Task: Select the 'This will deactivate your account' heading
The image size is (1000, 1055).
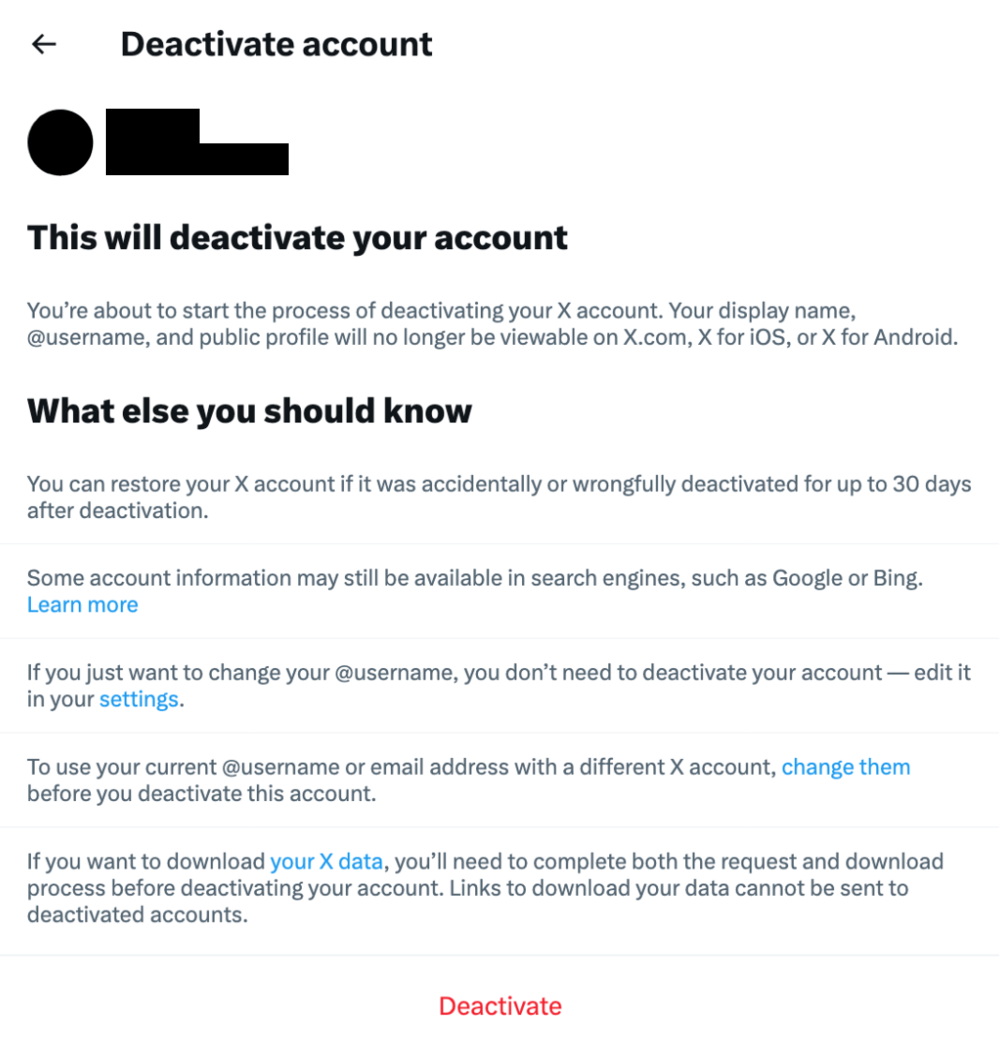Action: tap(297, 238)
